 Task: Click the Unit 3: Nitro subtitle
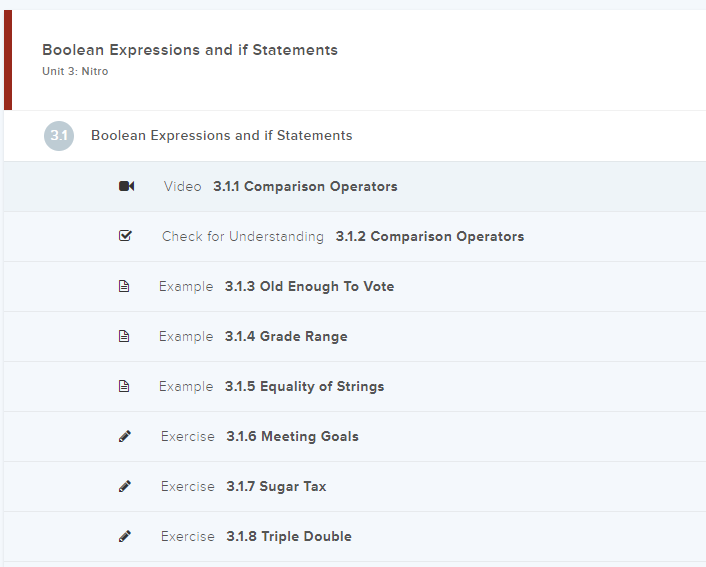pos(75,72)
